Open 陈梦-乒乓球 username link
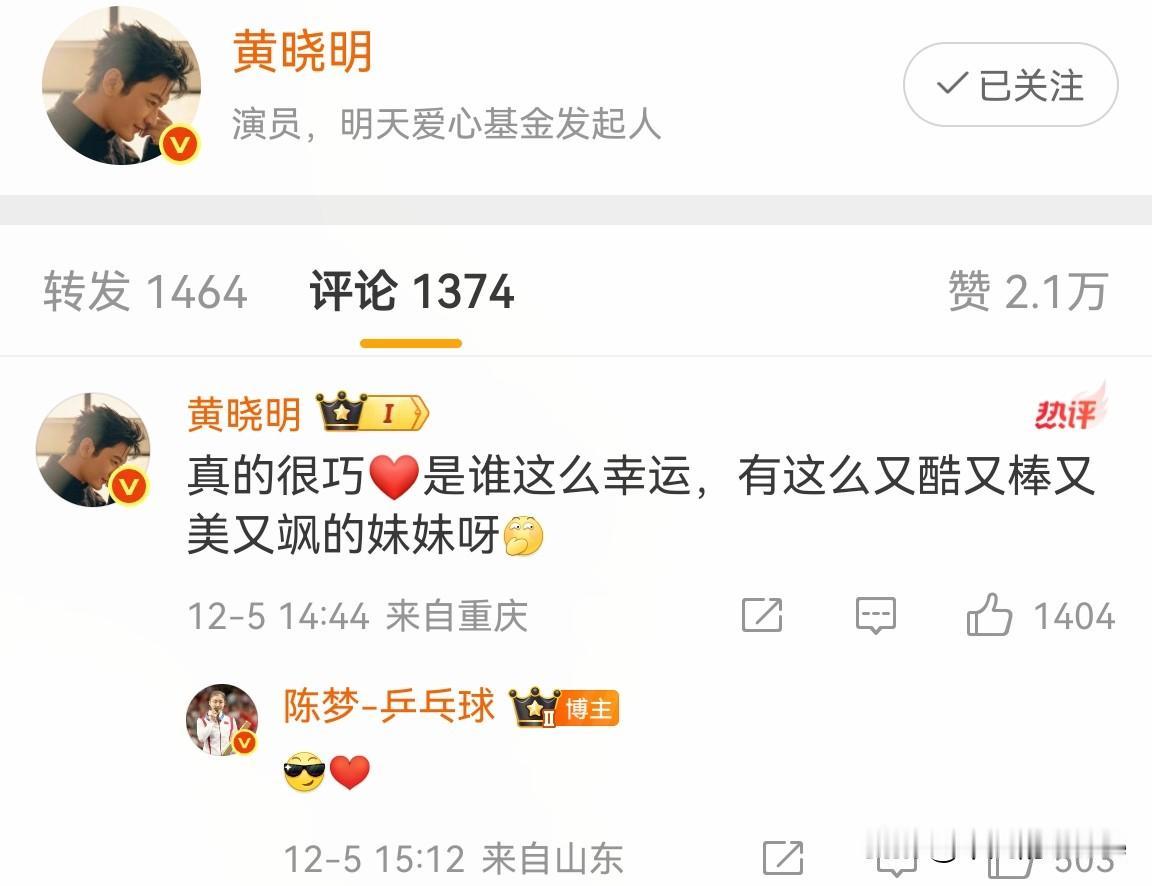Screen dimensions: 1152x886 pyautogui.click(x=389, y=706)
